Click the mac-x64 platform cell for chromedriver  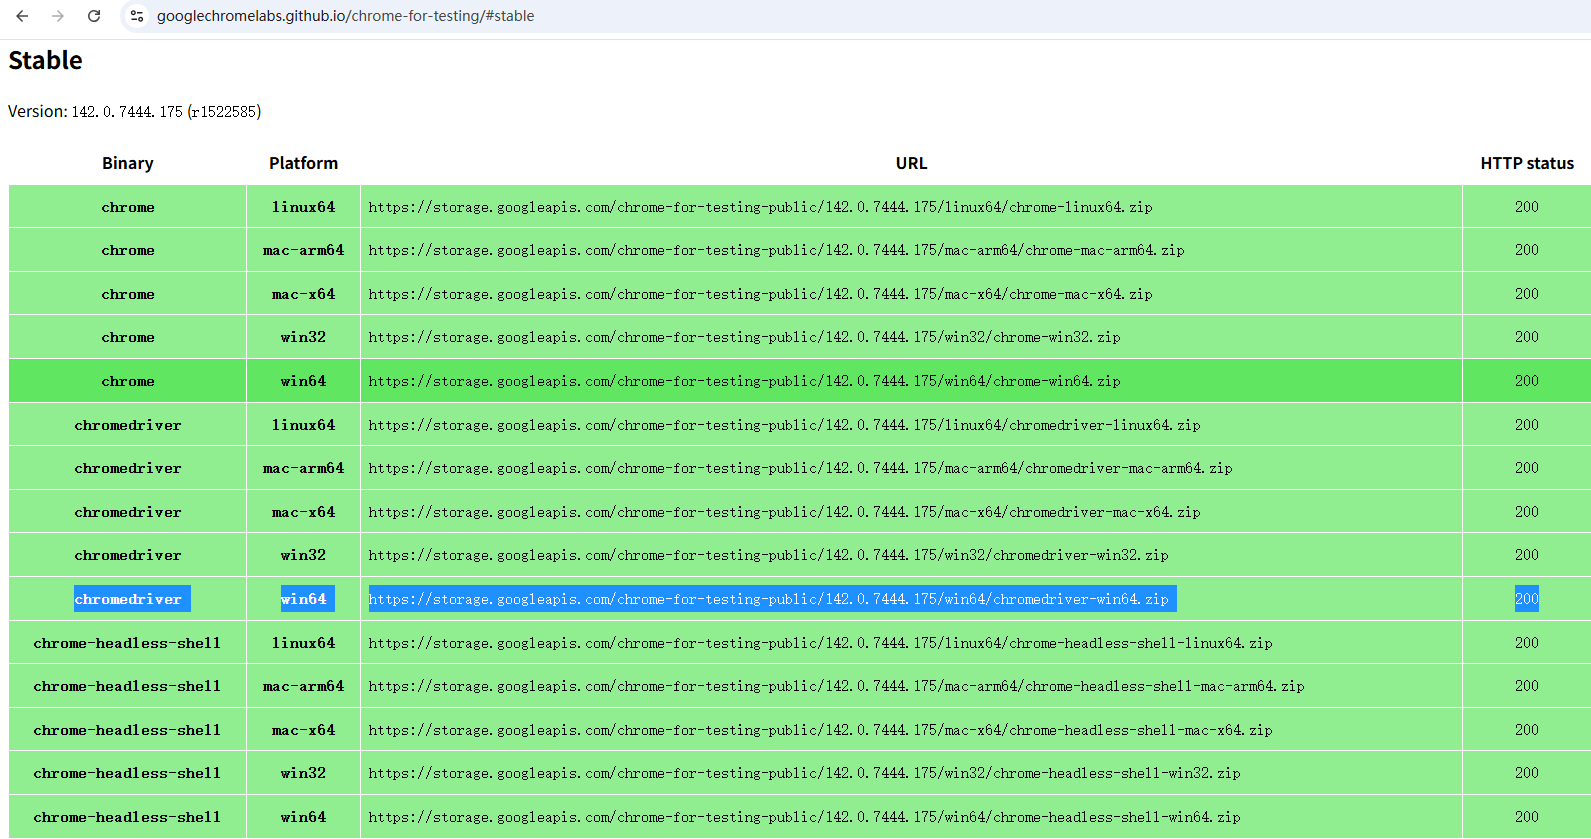pyautogui.click(x=303, y=512)
